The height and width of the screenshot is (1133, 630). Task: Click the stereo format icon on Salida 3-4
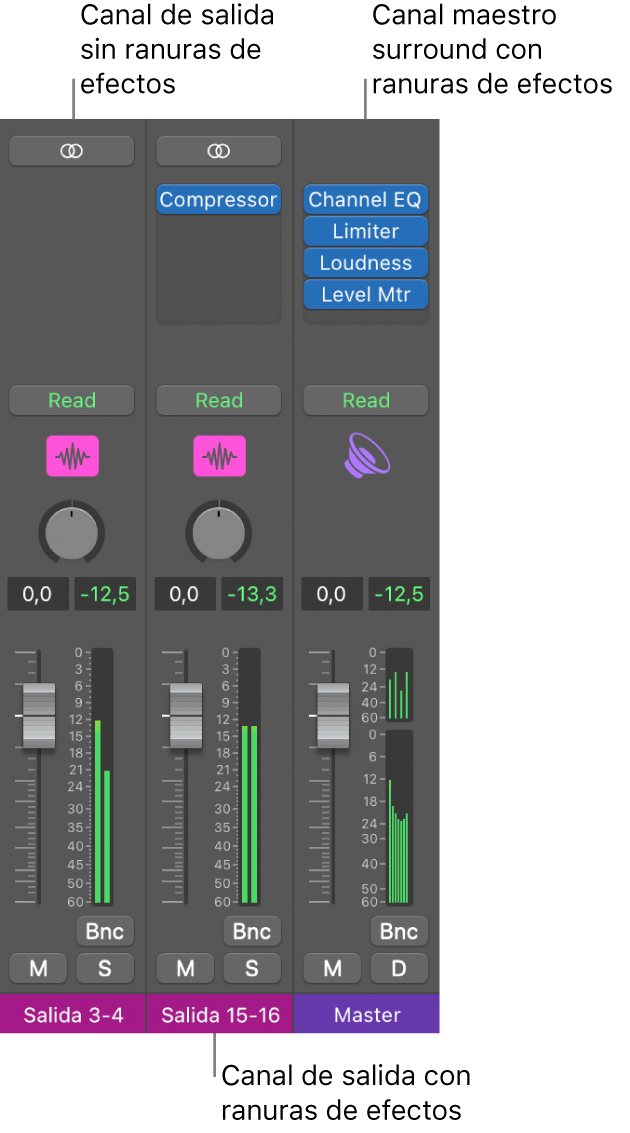click(72, 150)
